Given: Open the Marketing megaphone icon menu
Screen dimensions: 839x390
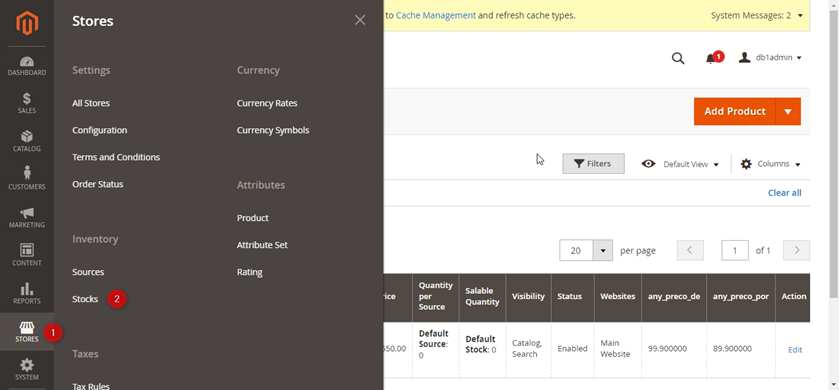Looking at the screenshot, I should click(x=27, y=217).
